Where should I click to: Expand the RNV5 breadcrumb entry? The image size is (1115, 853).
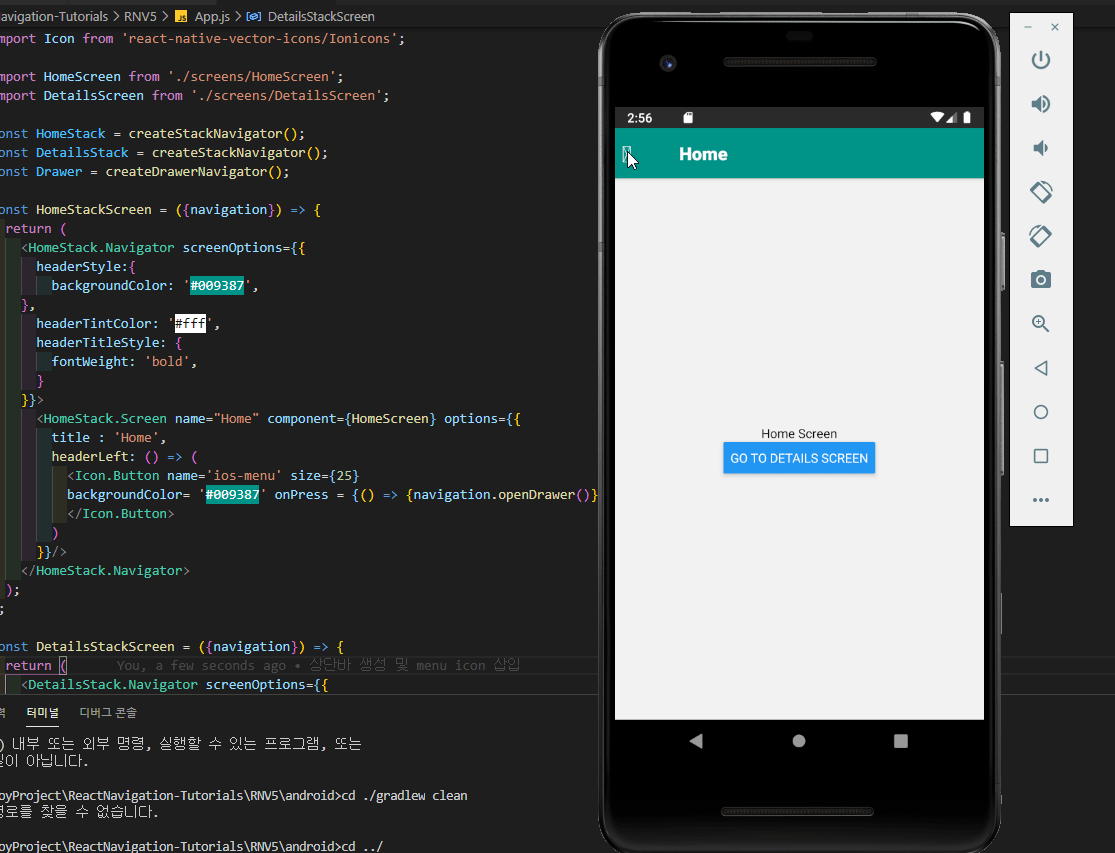point(139,16)
